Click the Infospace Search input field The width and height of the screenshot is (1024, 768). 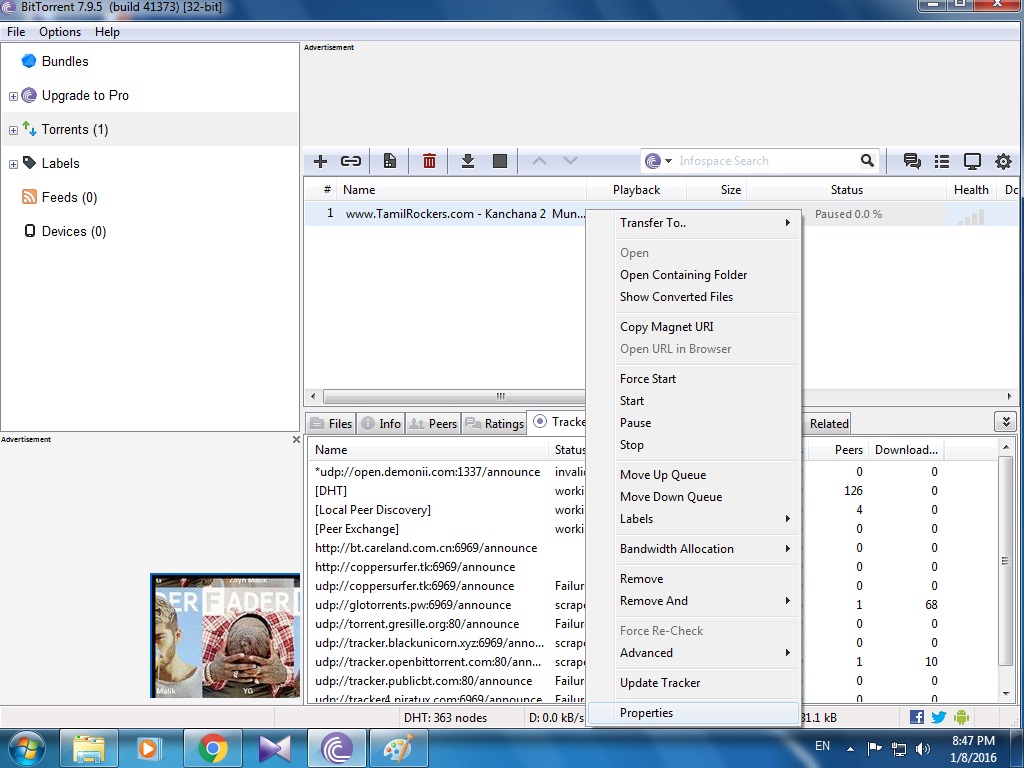pyautogui.click(x=767, y=161)
